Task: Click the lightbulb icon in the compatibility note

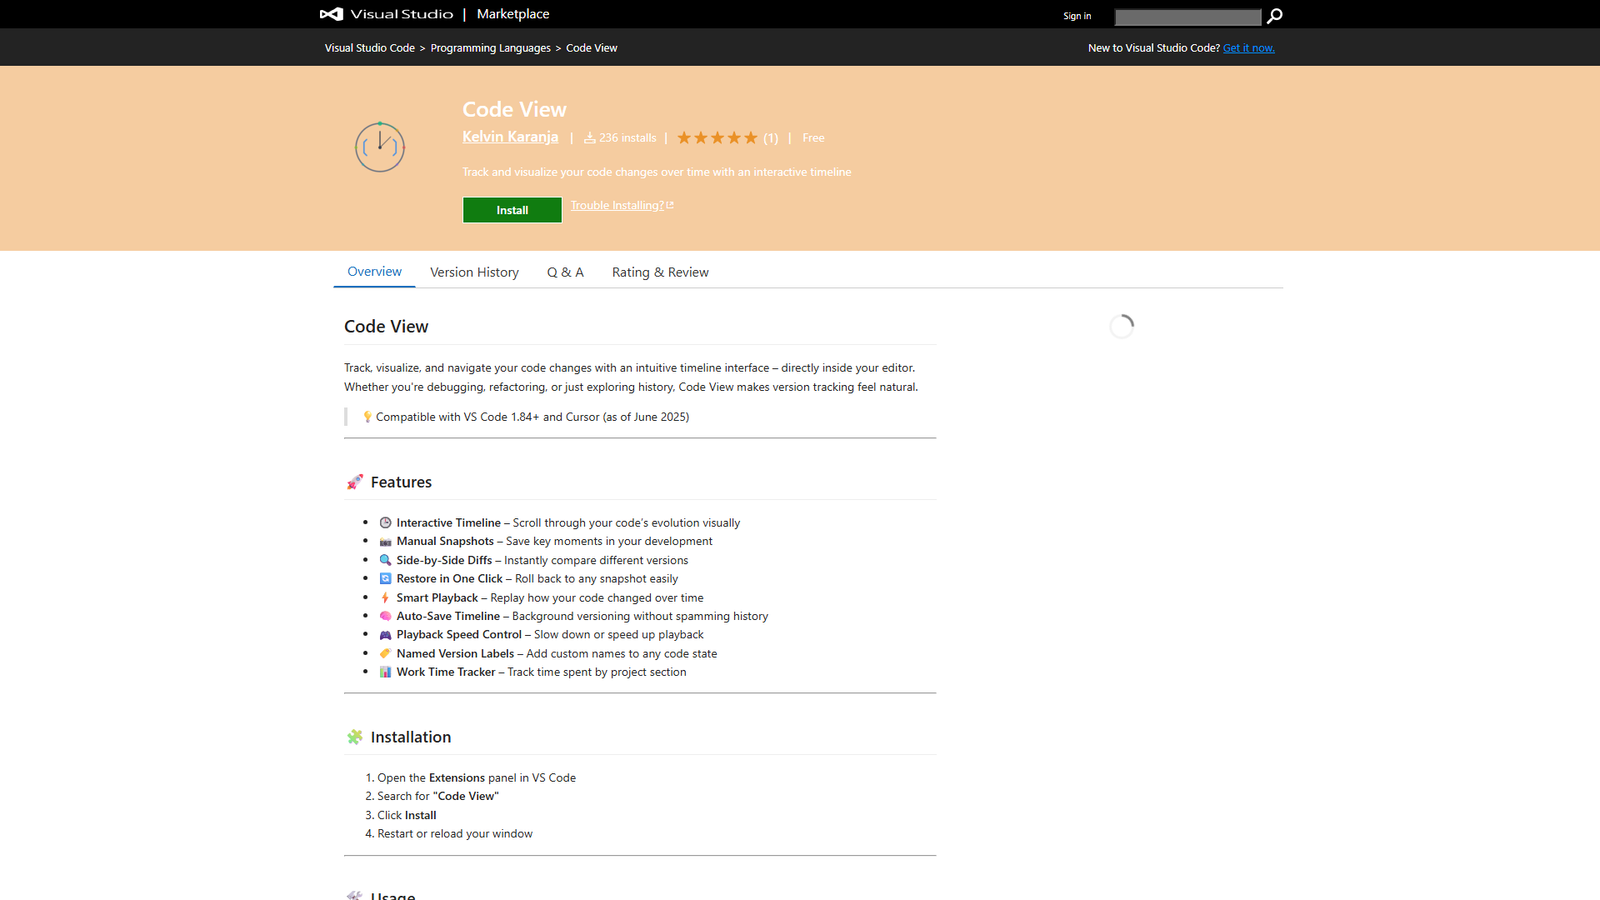Action: tap(367, 416)
